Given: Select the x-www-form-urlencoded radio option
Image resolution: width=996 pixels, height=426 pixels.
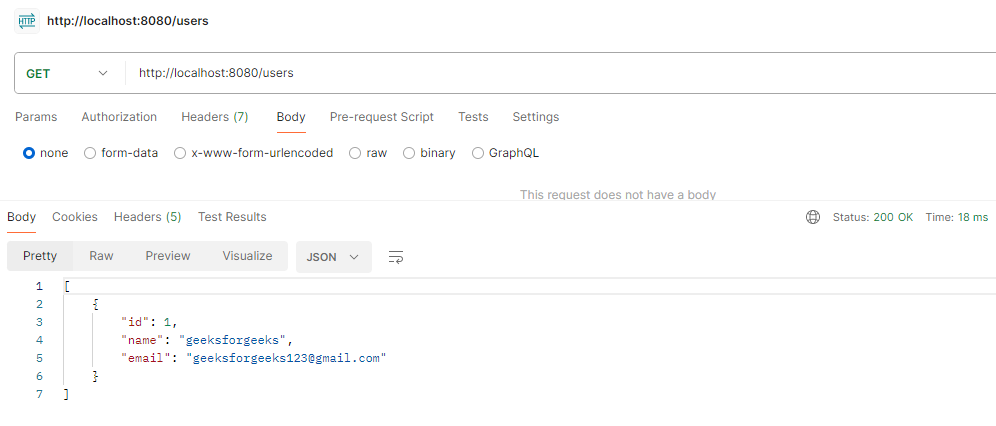Looking at the screenshot, I should 180,153.
